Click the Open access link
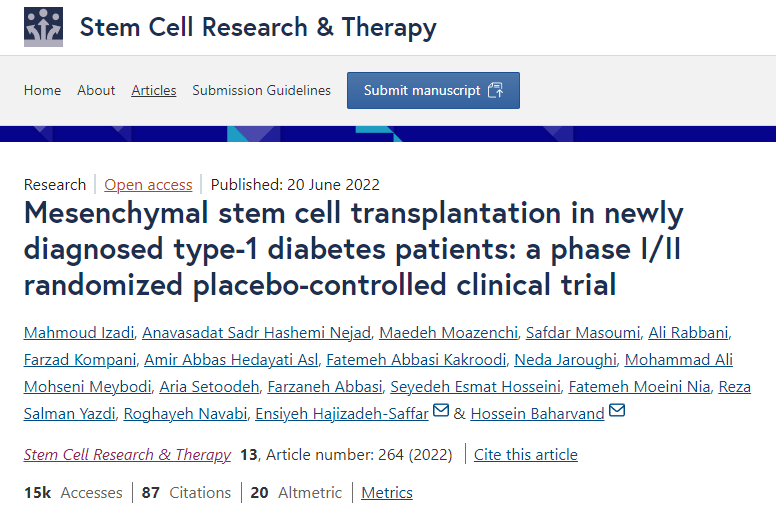The image size is (776, 517). [148, 184]
